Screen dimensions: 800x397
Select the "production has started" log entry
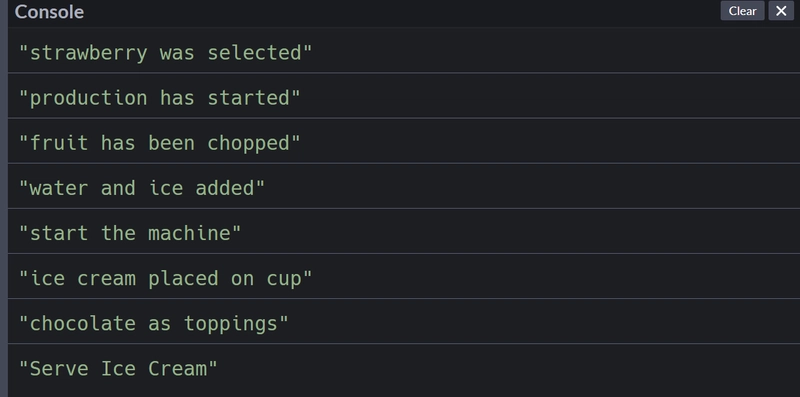pyautogui.click(x=404, y=97)
